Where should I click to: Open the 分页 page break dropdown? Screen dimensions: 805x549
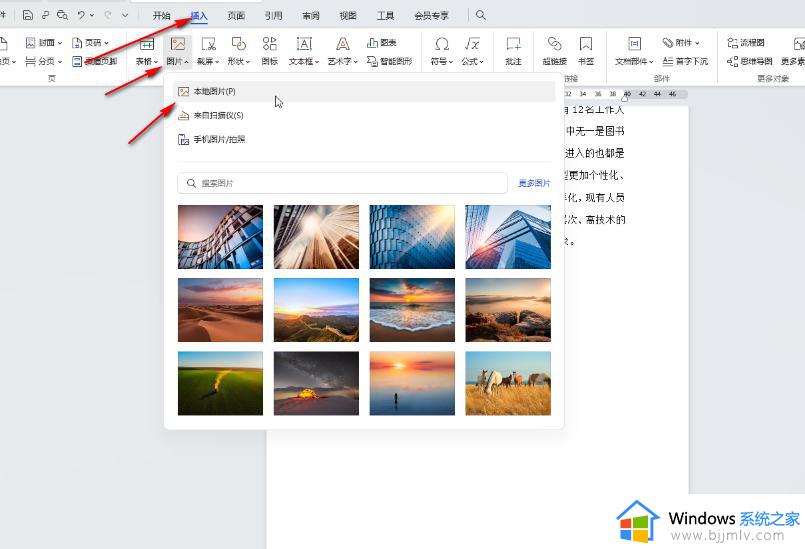tap(44, 61)
